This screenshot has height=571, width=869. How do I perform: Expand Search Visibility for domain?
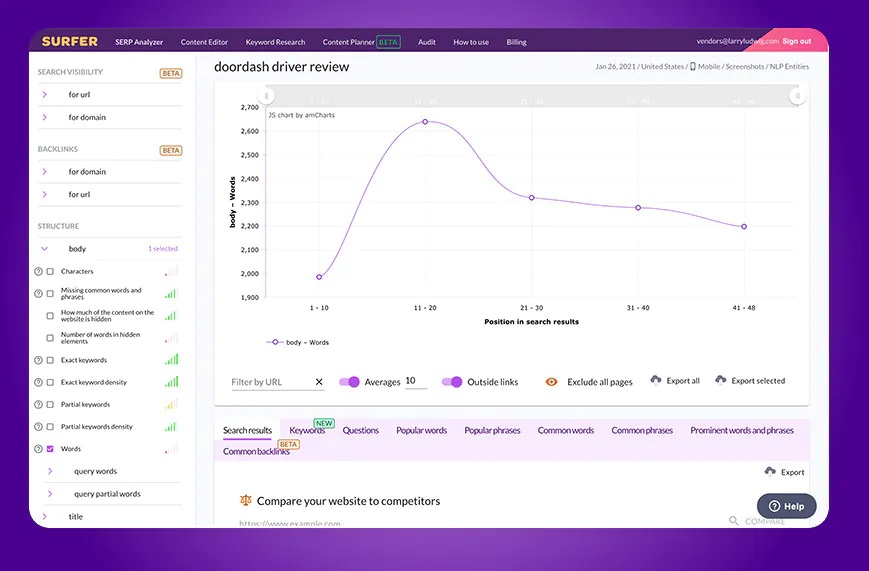[45, 118]
